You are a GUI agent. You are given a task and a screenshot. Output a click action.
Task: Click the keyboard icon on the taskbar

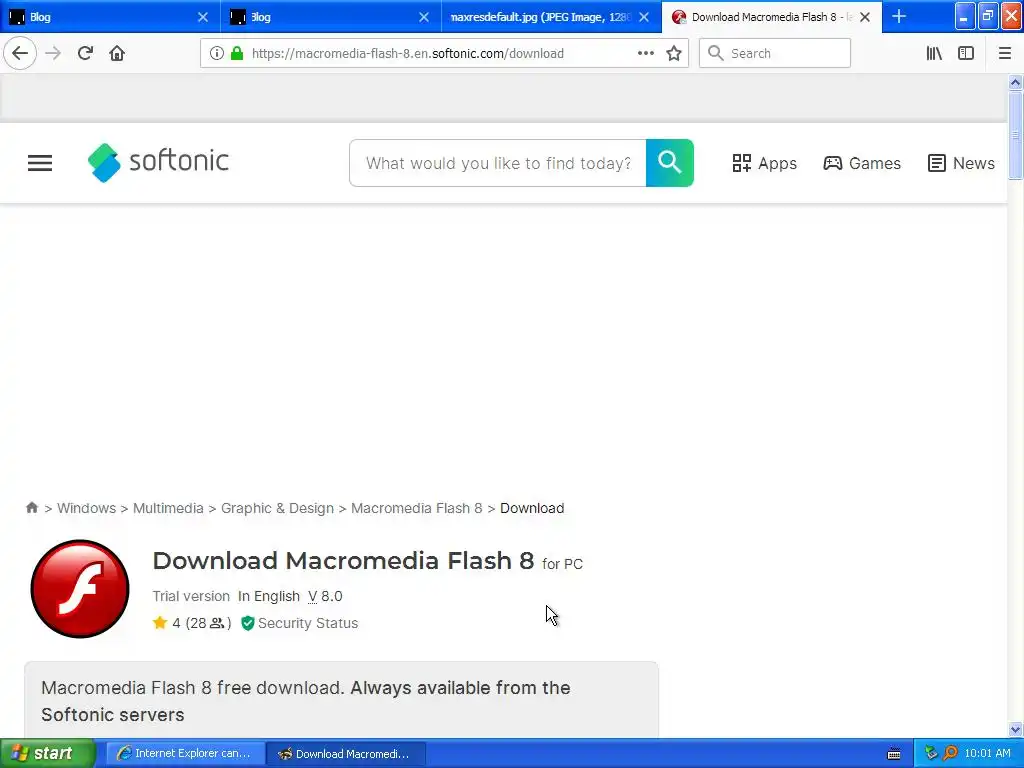(894, 754)
